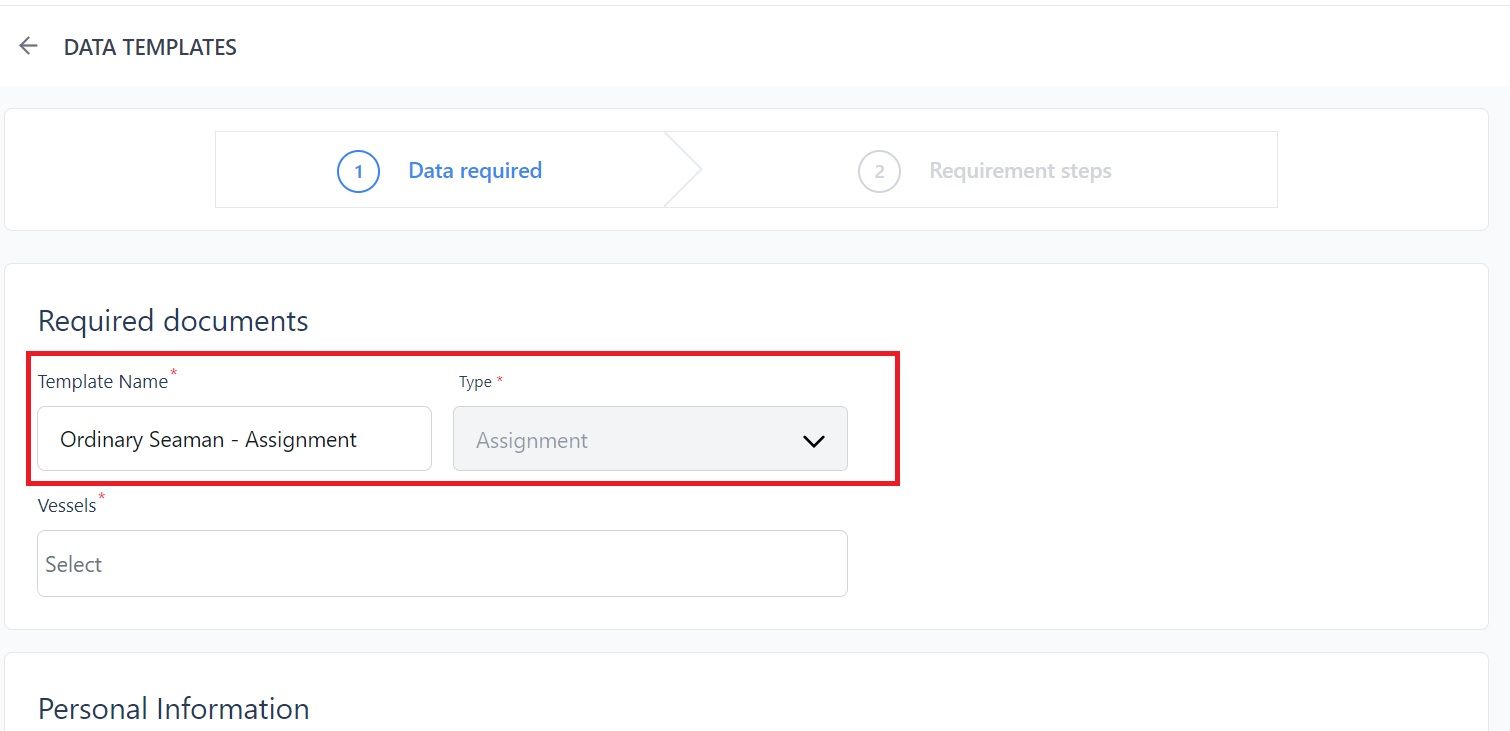Screen dimensions: 1510x731
Task: Click the down chevron in Type field
Action: point(814,441)
